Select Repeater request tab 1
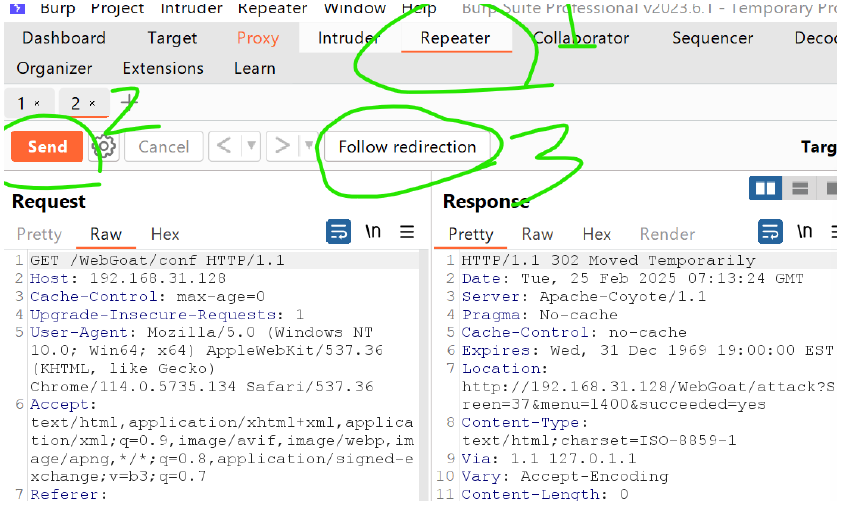 pos(21,103)
